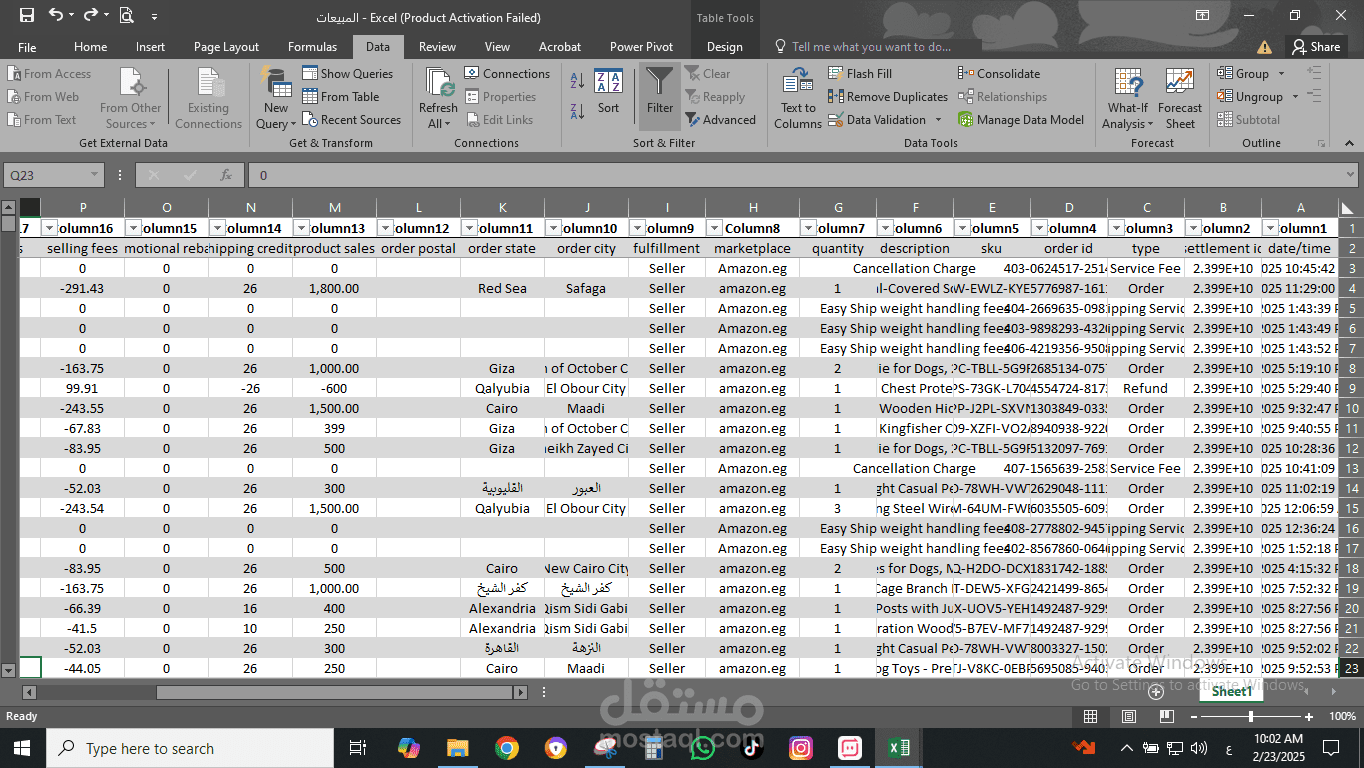Switch to Normal view in status bar
Image resolution: width=1364 pixels, height=768 pixels.
(1090, 716)
